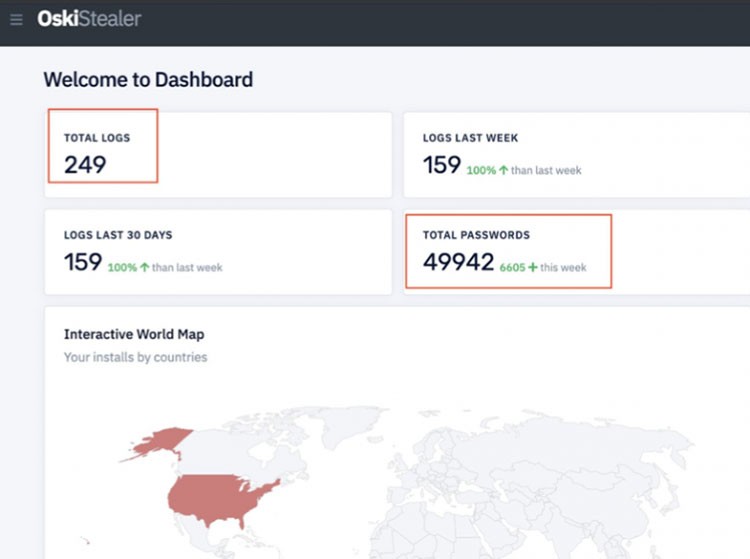Click the 249 total logs value
Viewport: 750px width, 559px height.
point(85,165)
